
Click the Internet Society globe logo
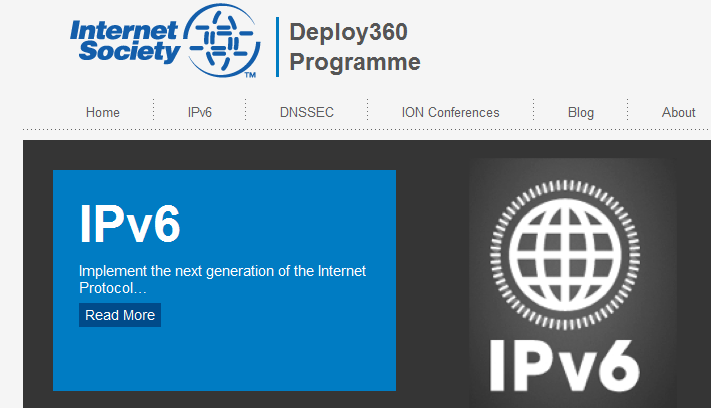pyautogui.click(x=222, y=40)
